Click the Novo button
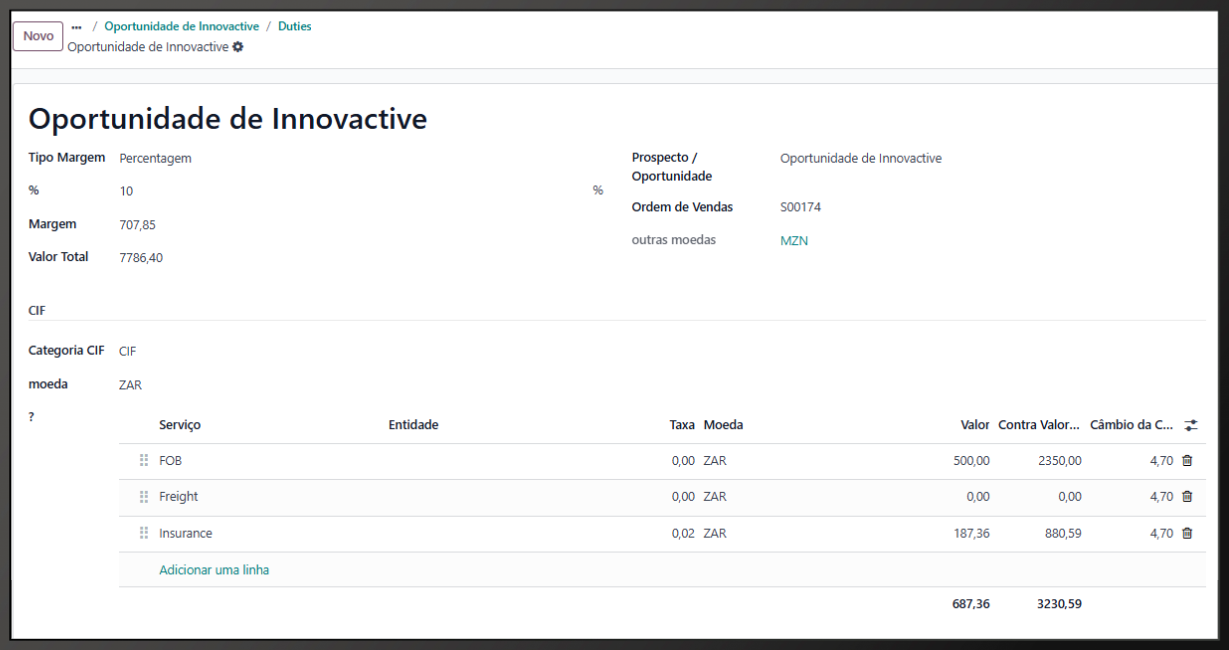 [x=38, y=36]
